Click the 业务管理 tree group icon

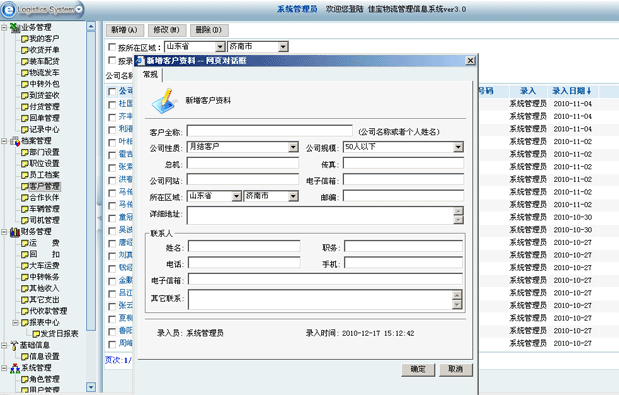click(x=15, y=27)
